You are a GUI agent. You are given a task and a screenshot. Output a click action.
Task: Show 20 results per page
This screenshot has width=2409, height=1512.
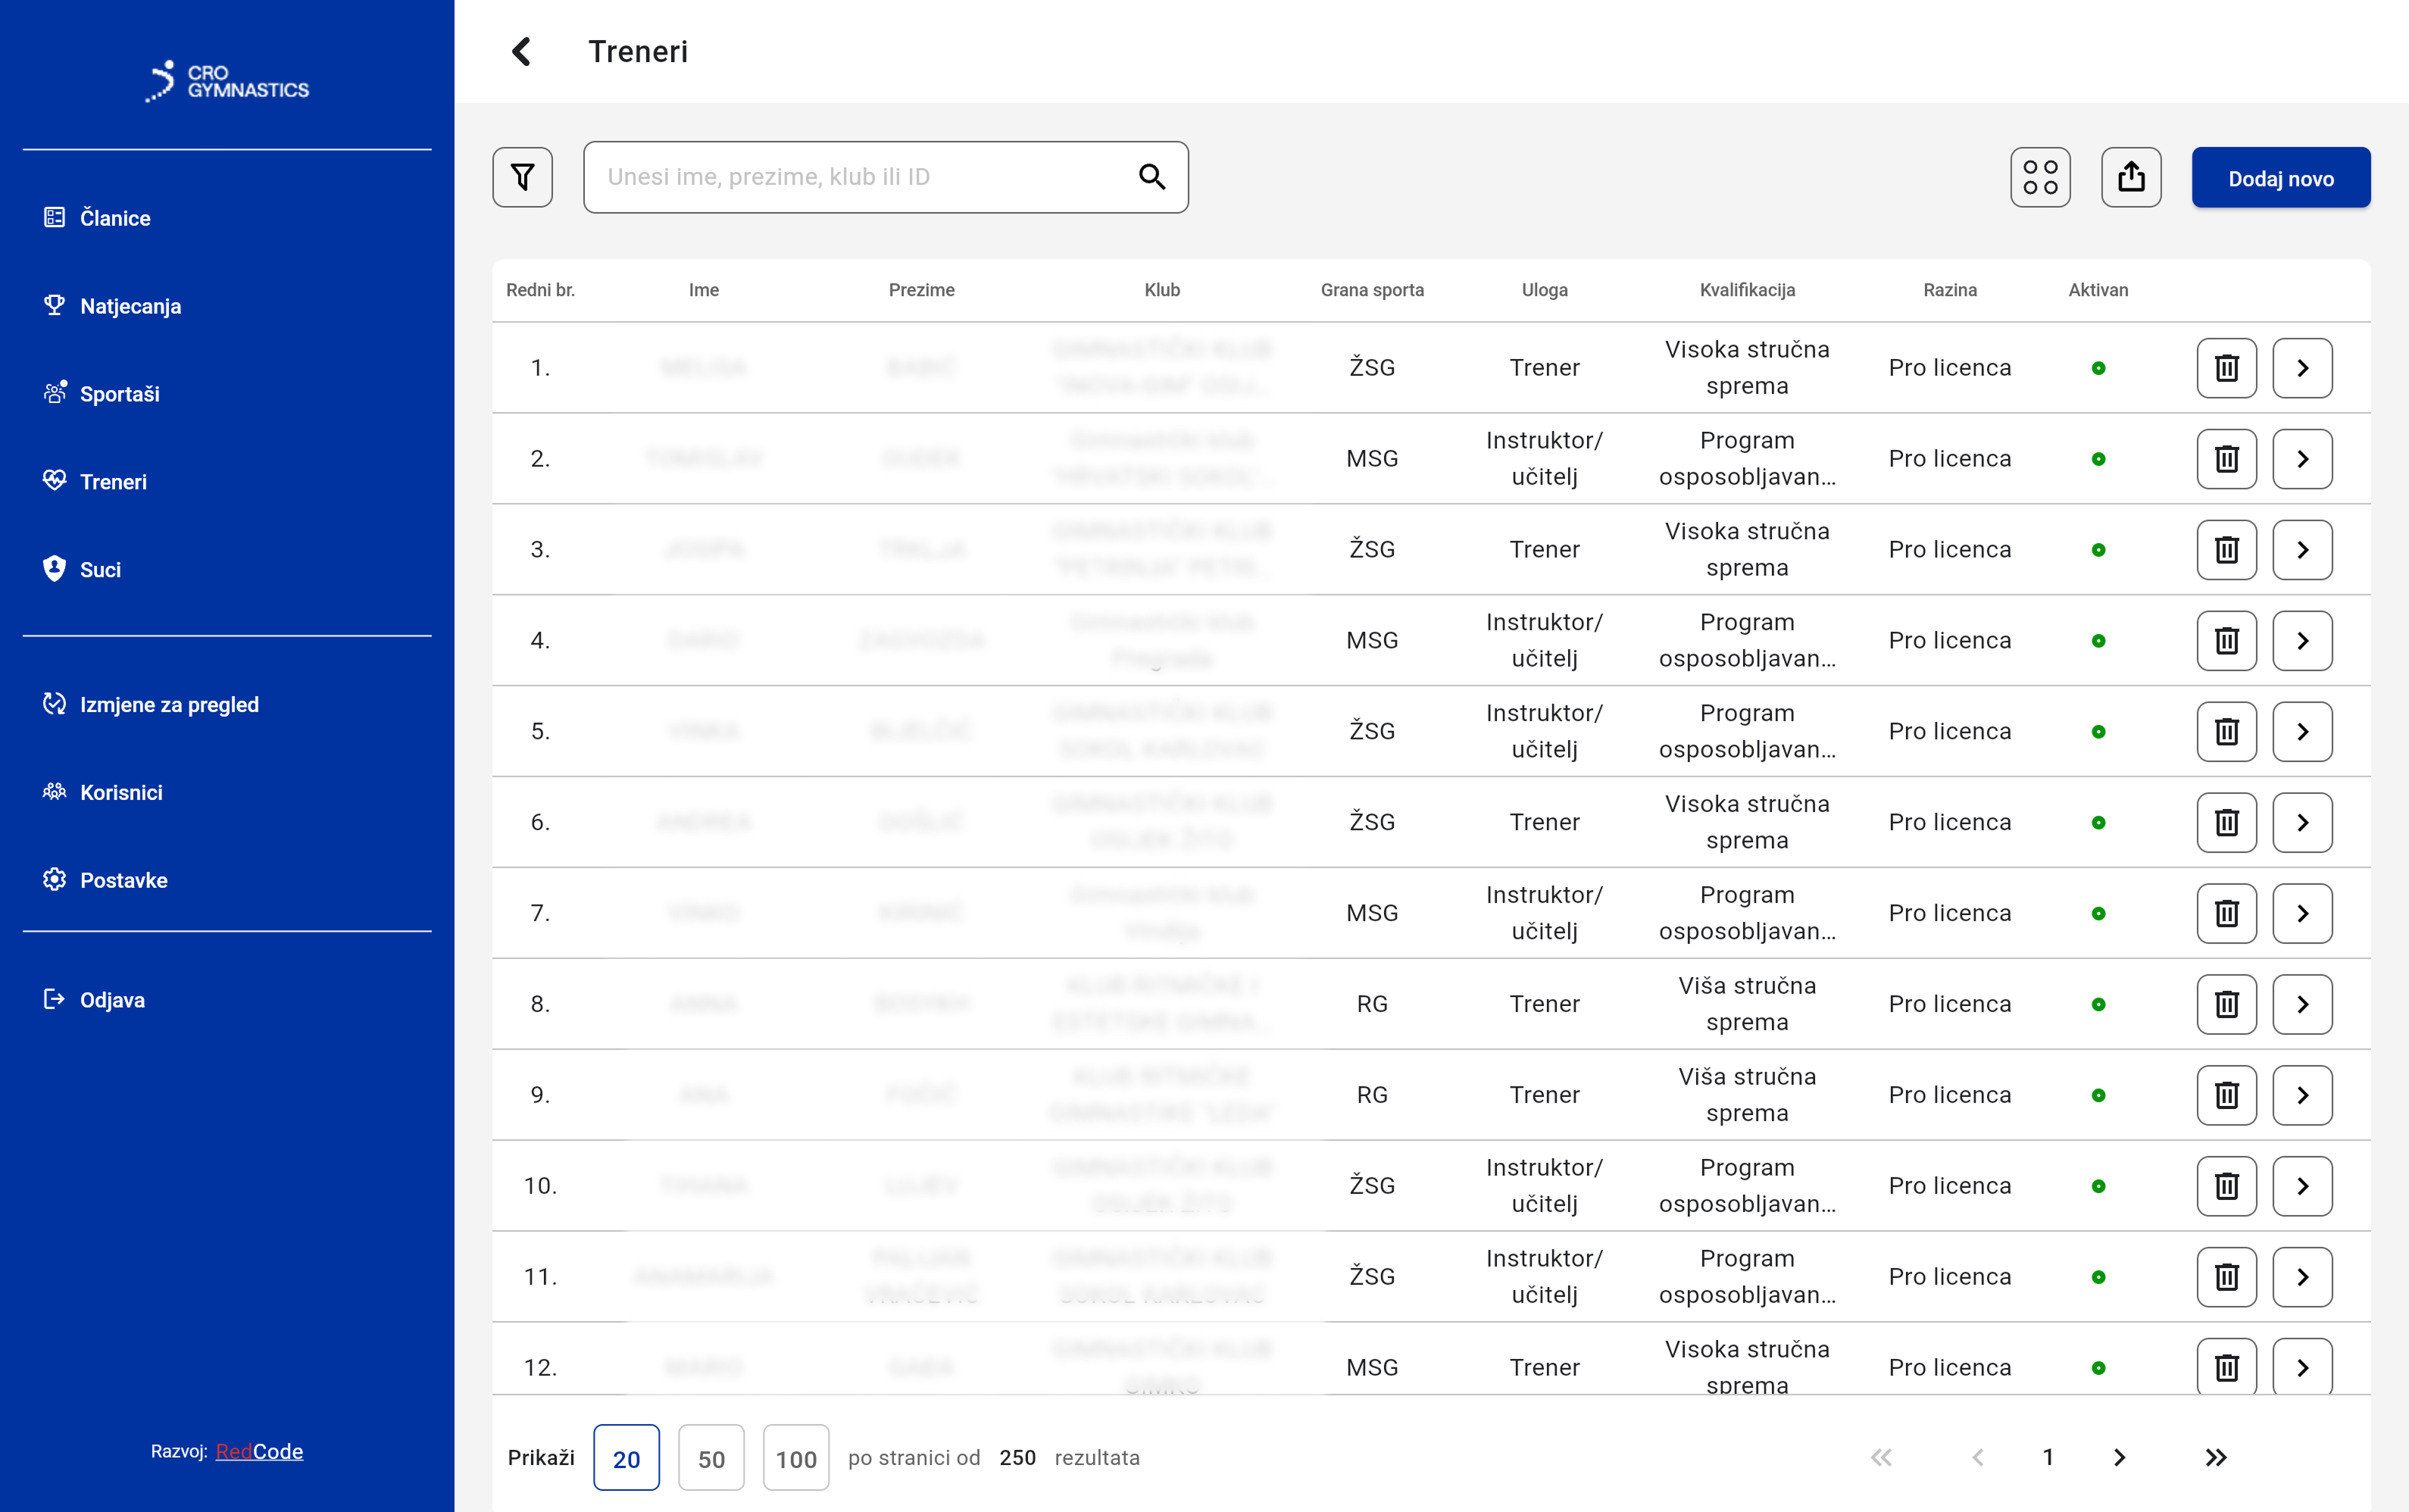tap(626, 1458)
